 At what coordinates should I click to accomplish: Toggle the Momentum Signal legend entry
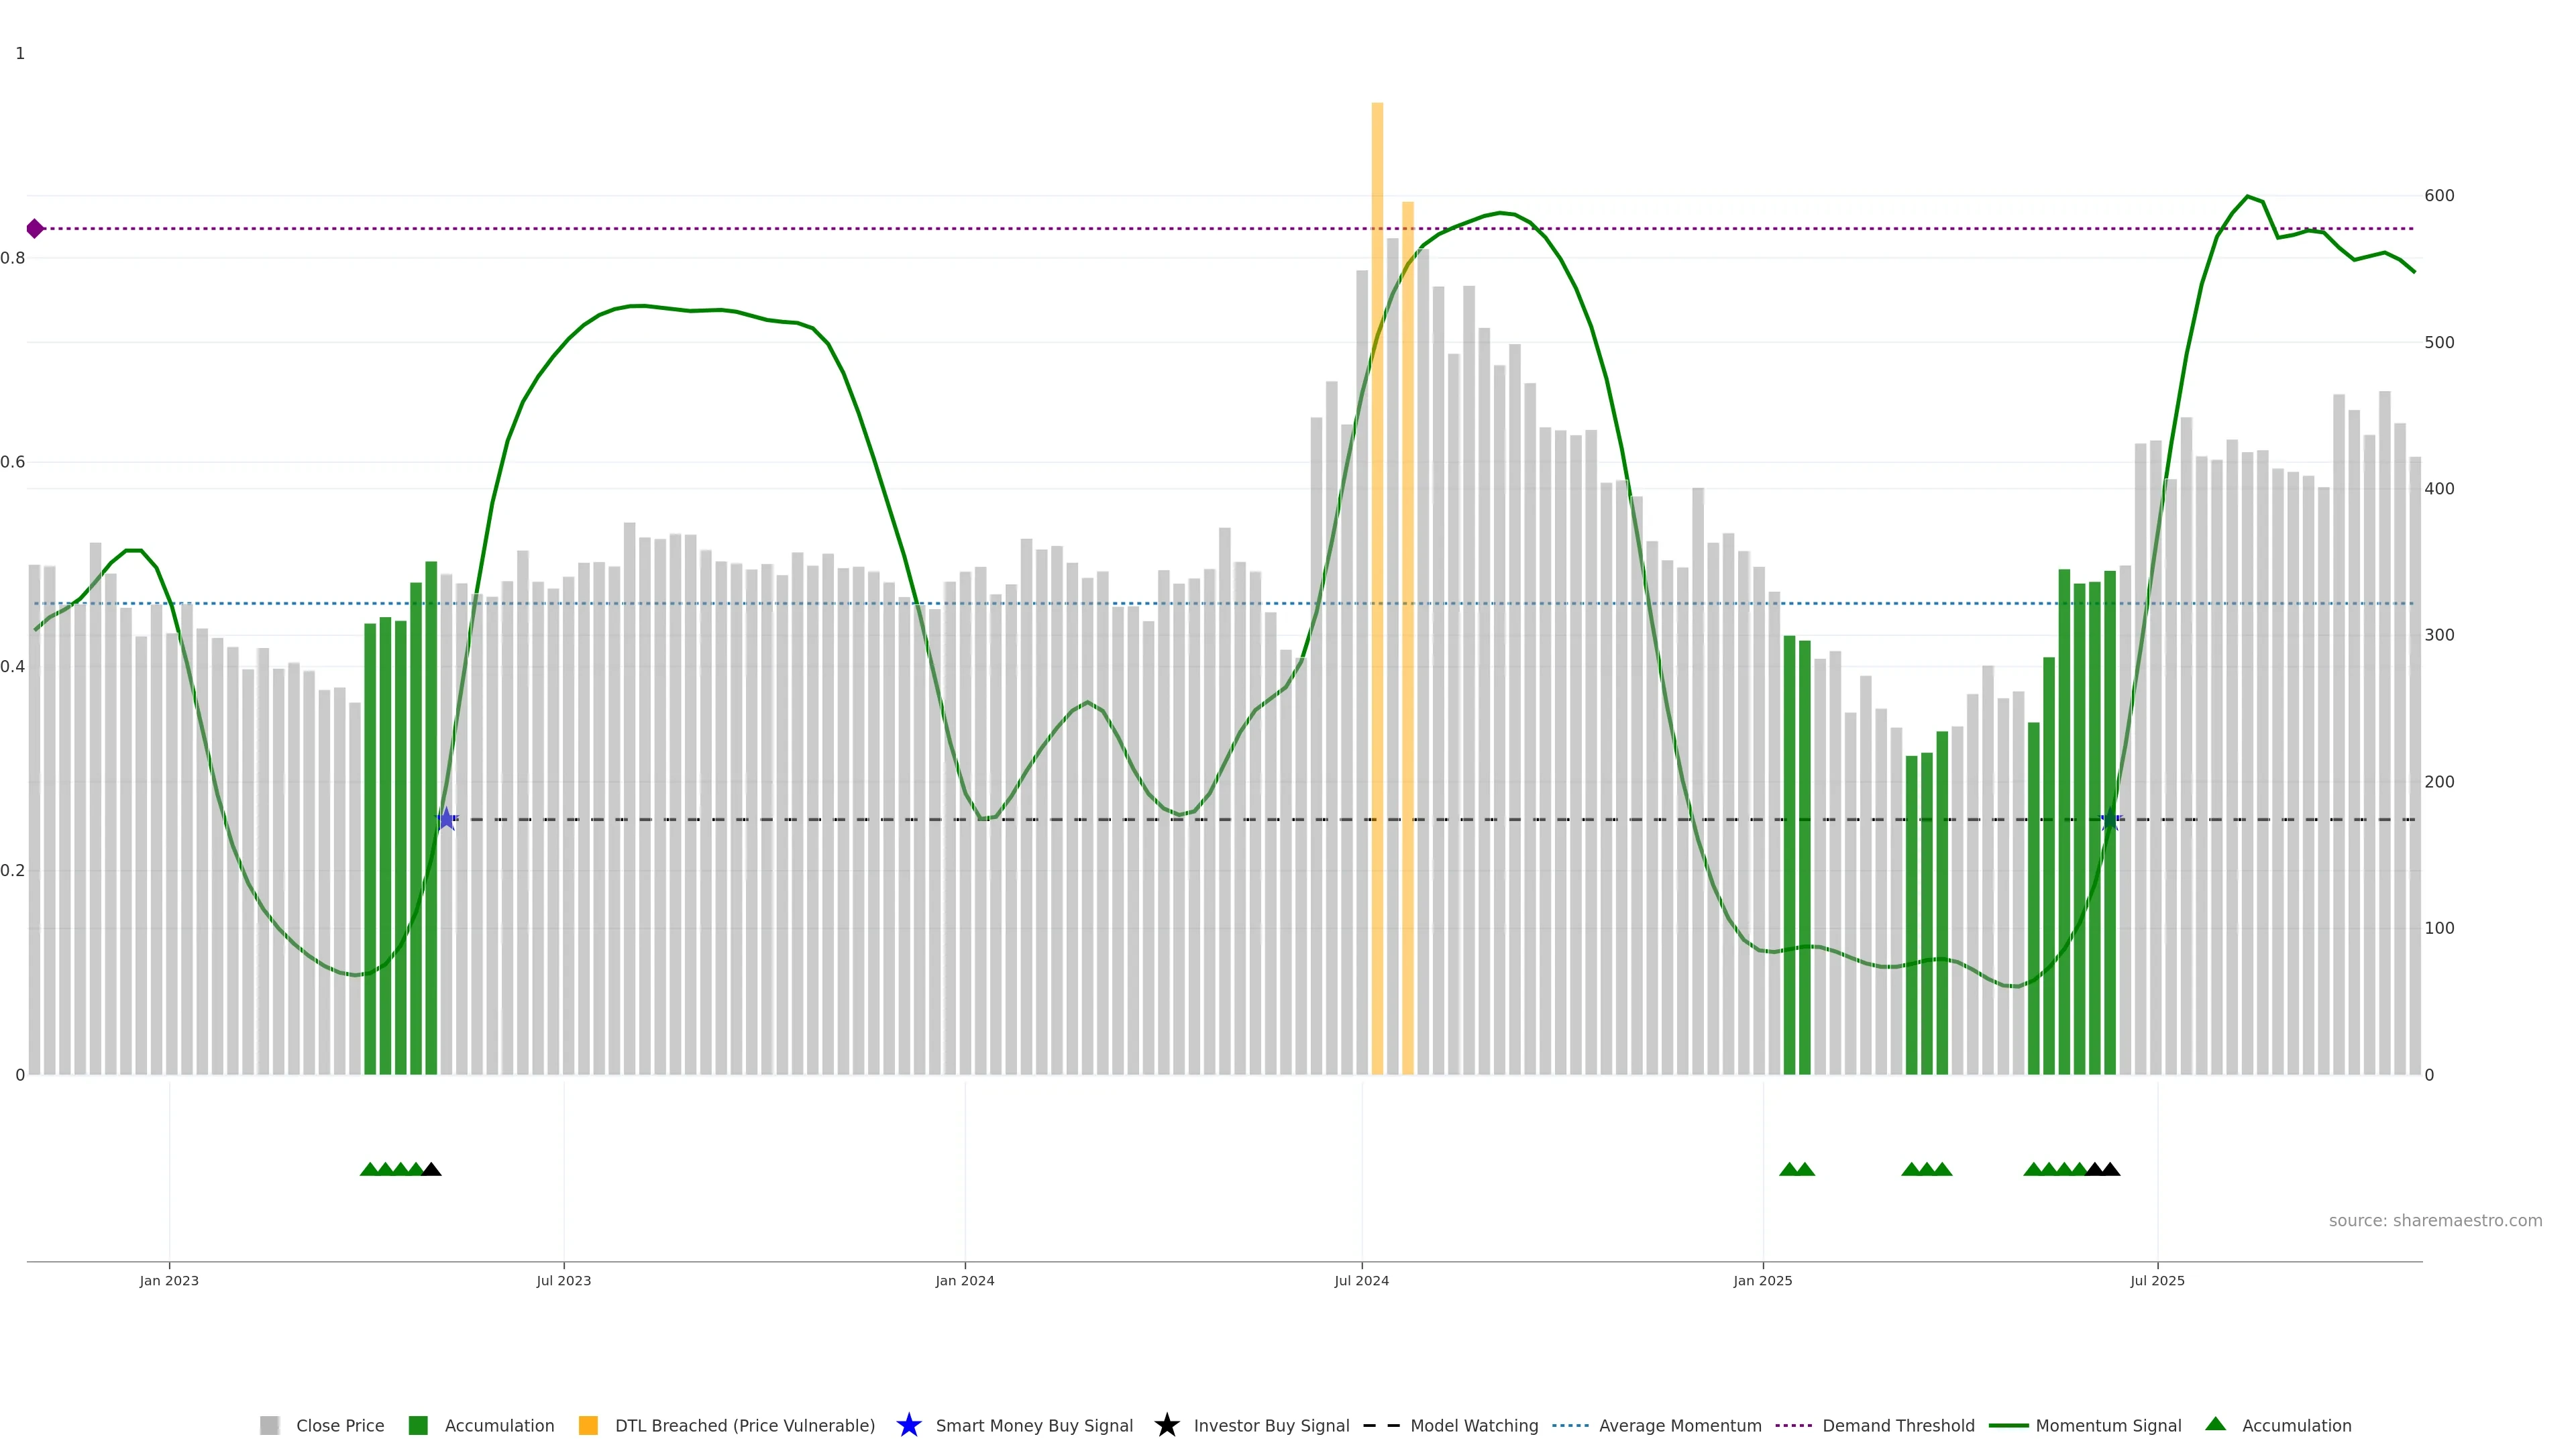tap(2107, 1425)
